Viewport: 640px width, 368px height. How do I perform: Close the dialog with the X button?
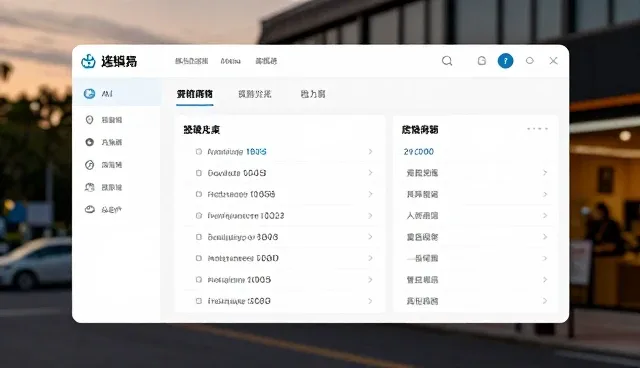tap(553, 61)
